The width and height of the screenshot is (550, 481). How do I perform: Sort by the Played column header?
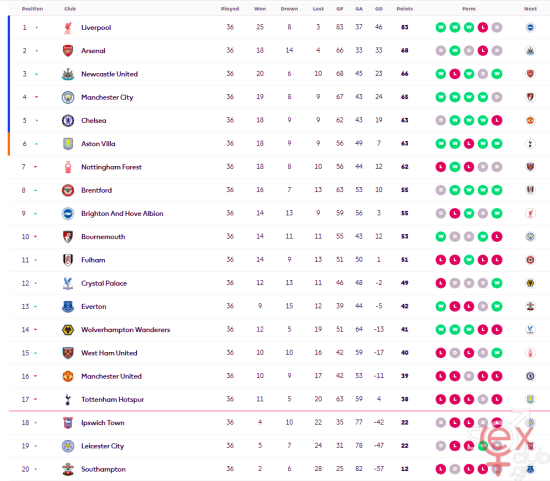(230, 9)
